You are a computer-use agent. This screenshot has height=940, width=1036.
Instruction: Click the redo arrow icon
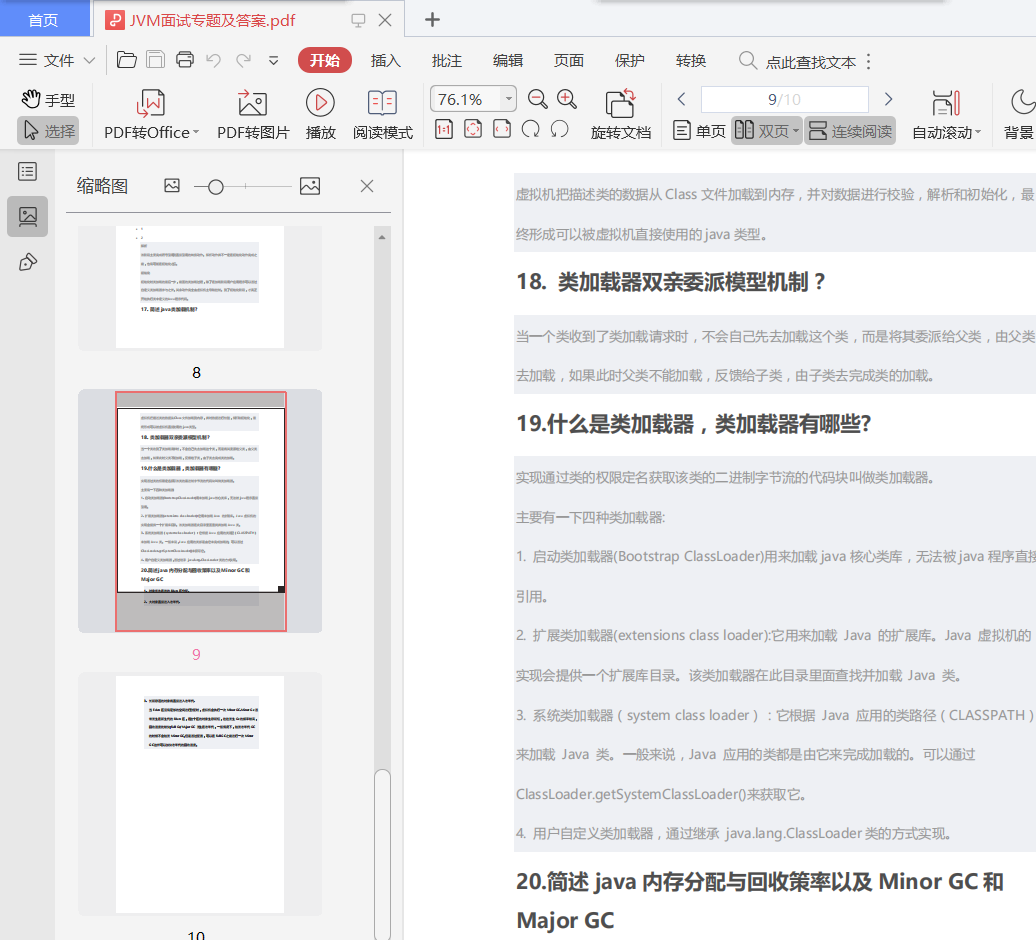244,61
